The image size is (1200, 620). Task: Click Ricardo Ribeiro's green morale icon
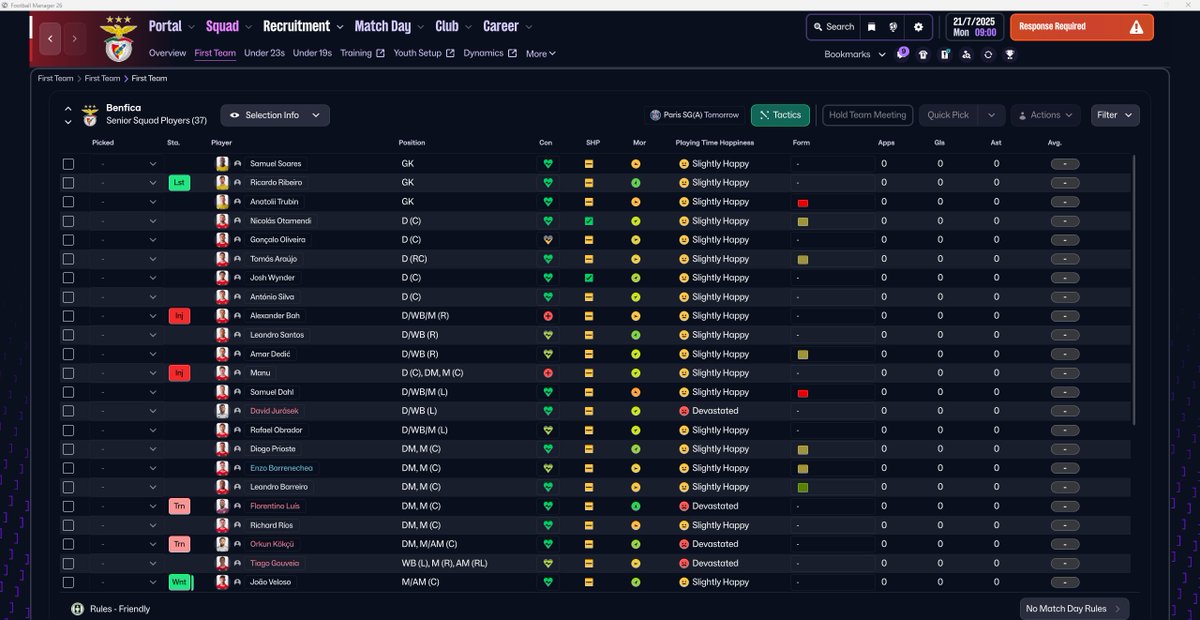coord(636,183)
